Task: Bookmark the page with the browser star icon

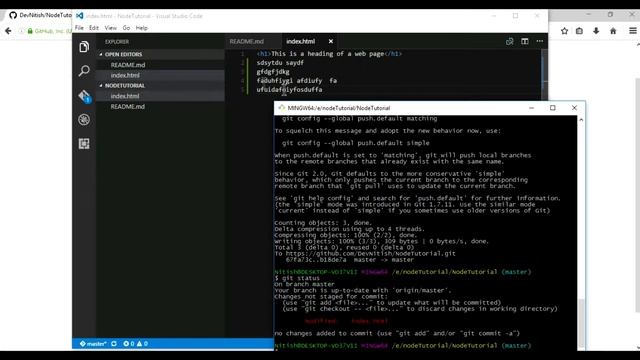Action: point(564,31)
